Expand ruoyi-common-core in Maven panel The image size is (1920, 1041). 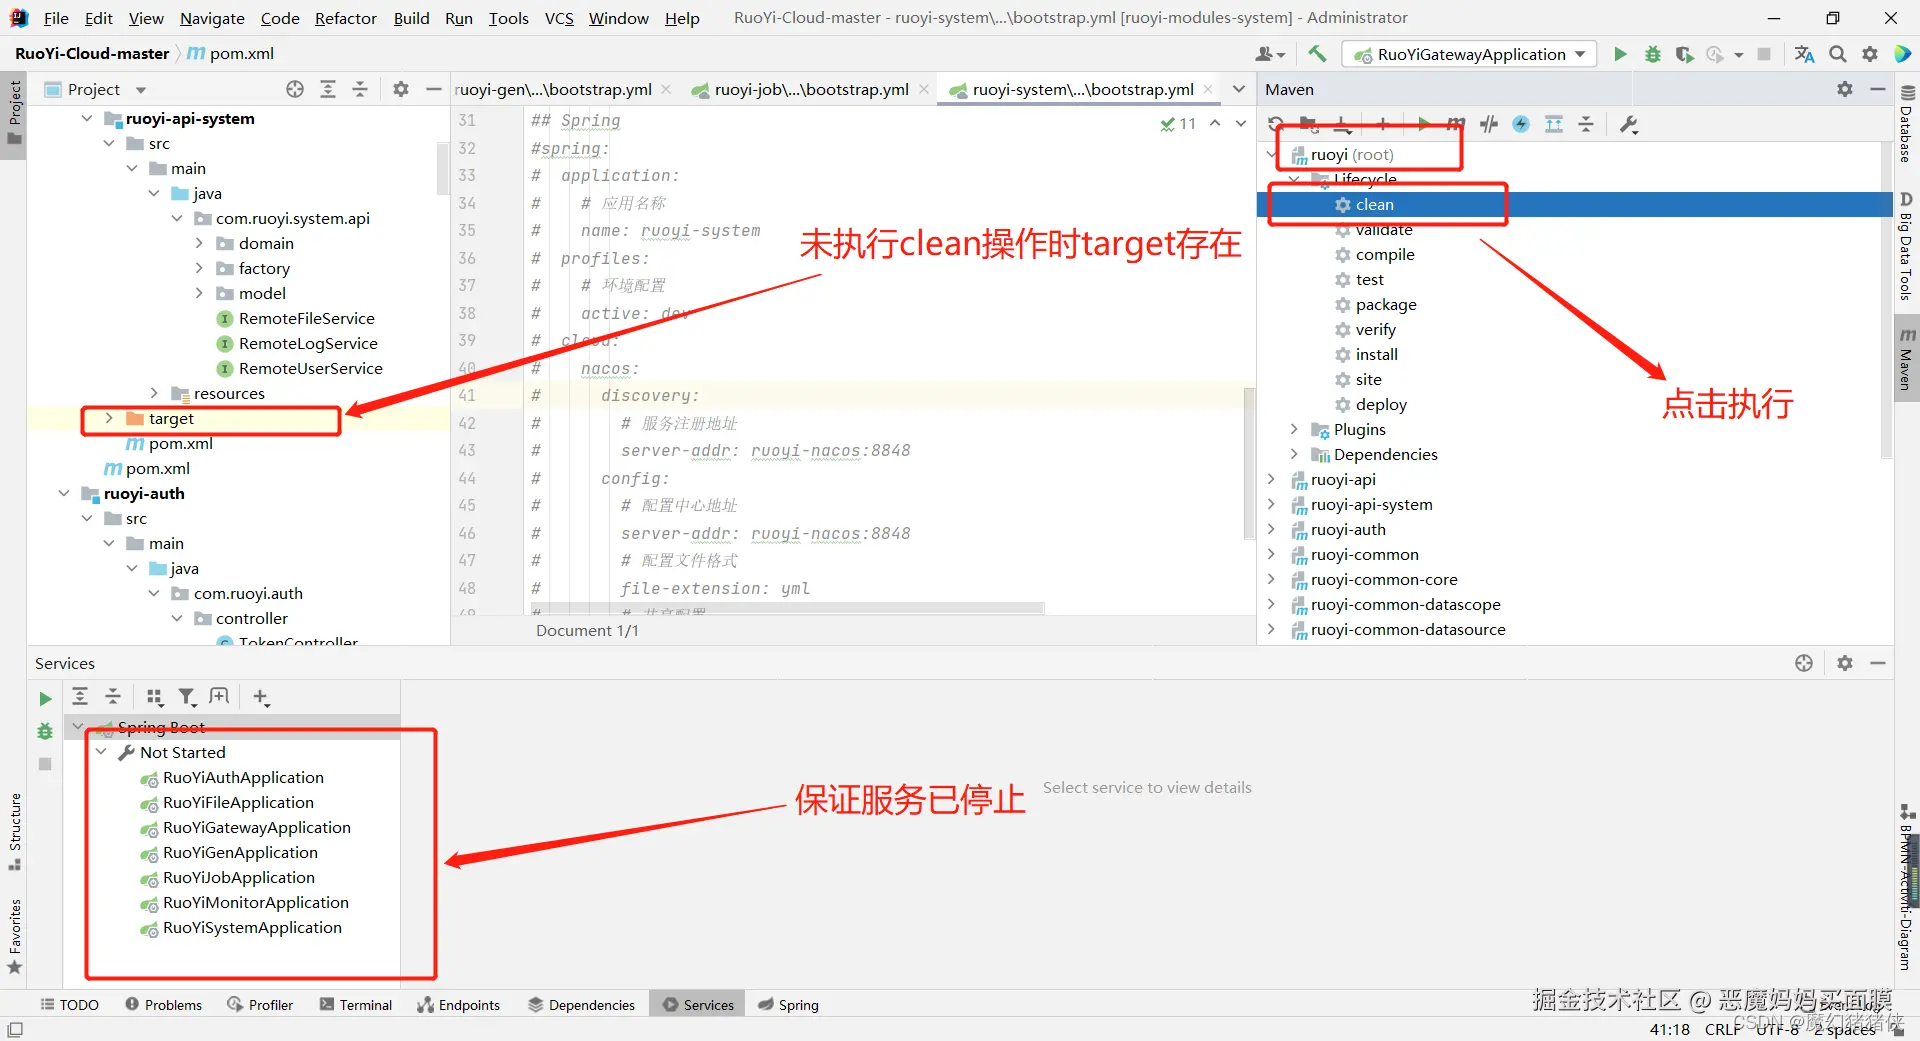point(1271,579)
